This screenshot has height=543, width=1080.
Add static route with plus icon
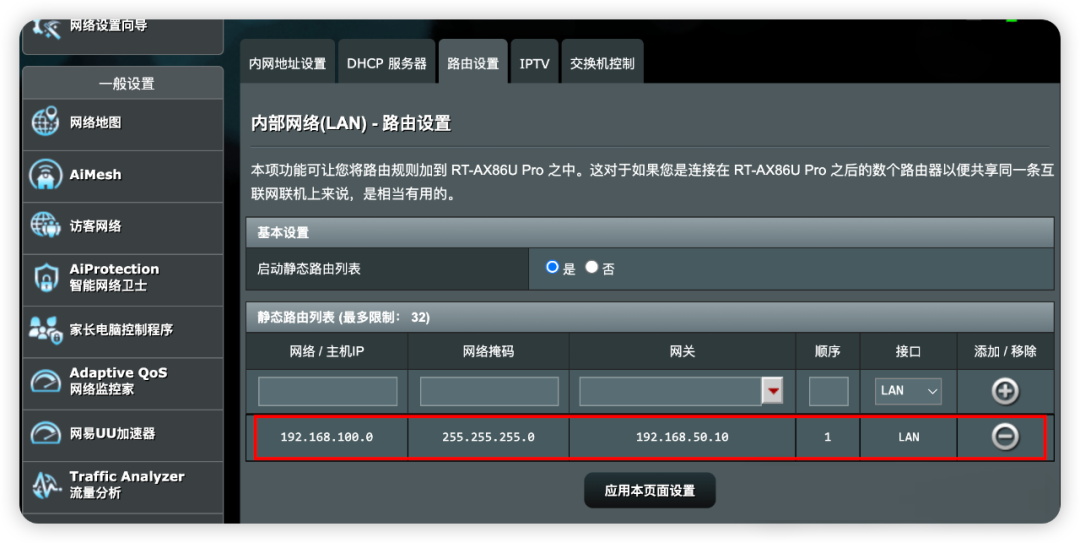(1004, 391)
